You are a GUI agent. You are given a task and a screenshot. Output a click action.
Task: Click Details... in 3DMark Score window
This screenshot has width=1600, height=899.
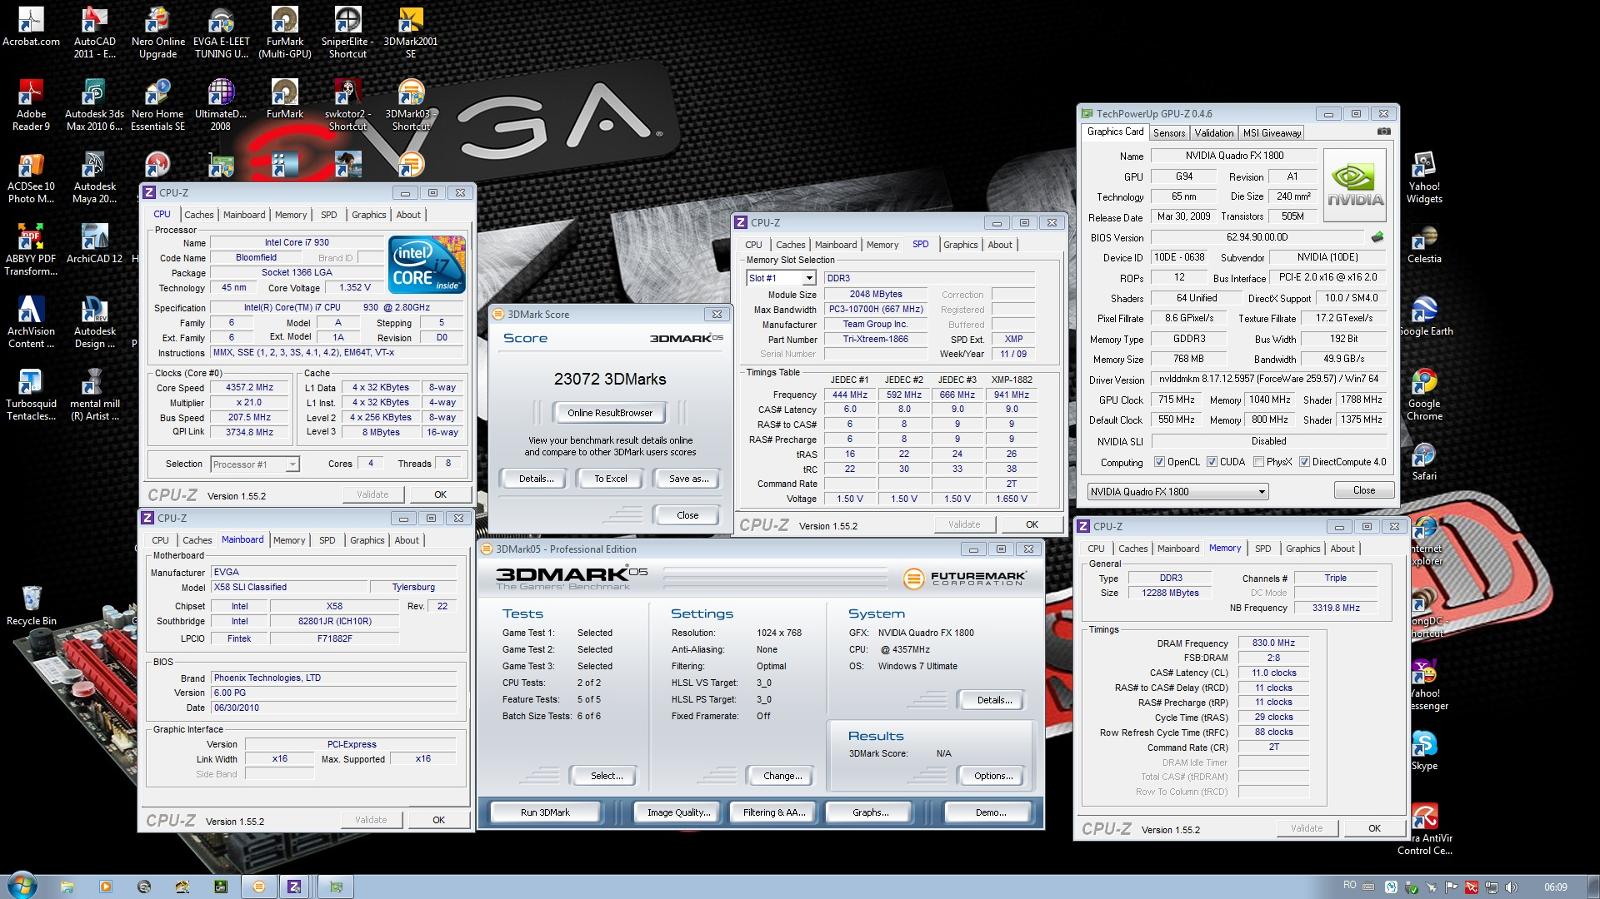pyautogui.click(x=536, y=479)
